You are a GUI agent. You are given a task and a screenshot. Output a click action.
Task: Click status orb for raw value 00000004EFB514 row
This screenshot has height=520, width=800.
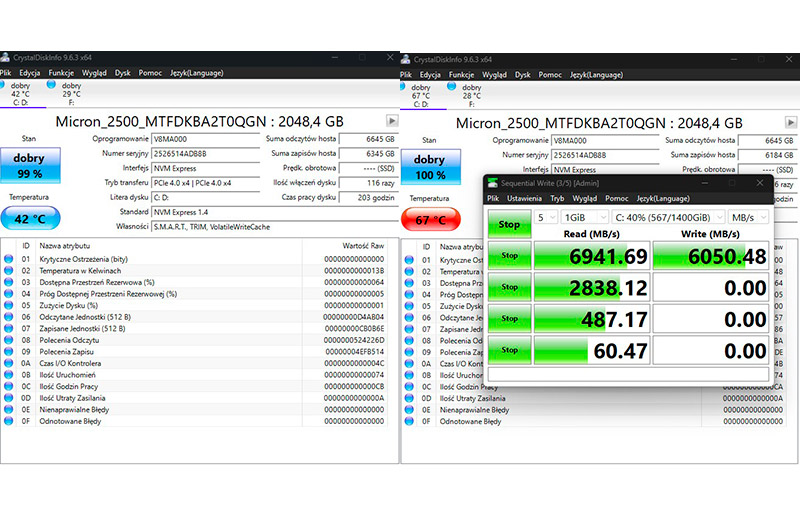[10, 352]
